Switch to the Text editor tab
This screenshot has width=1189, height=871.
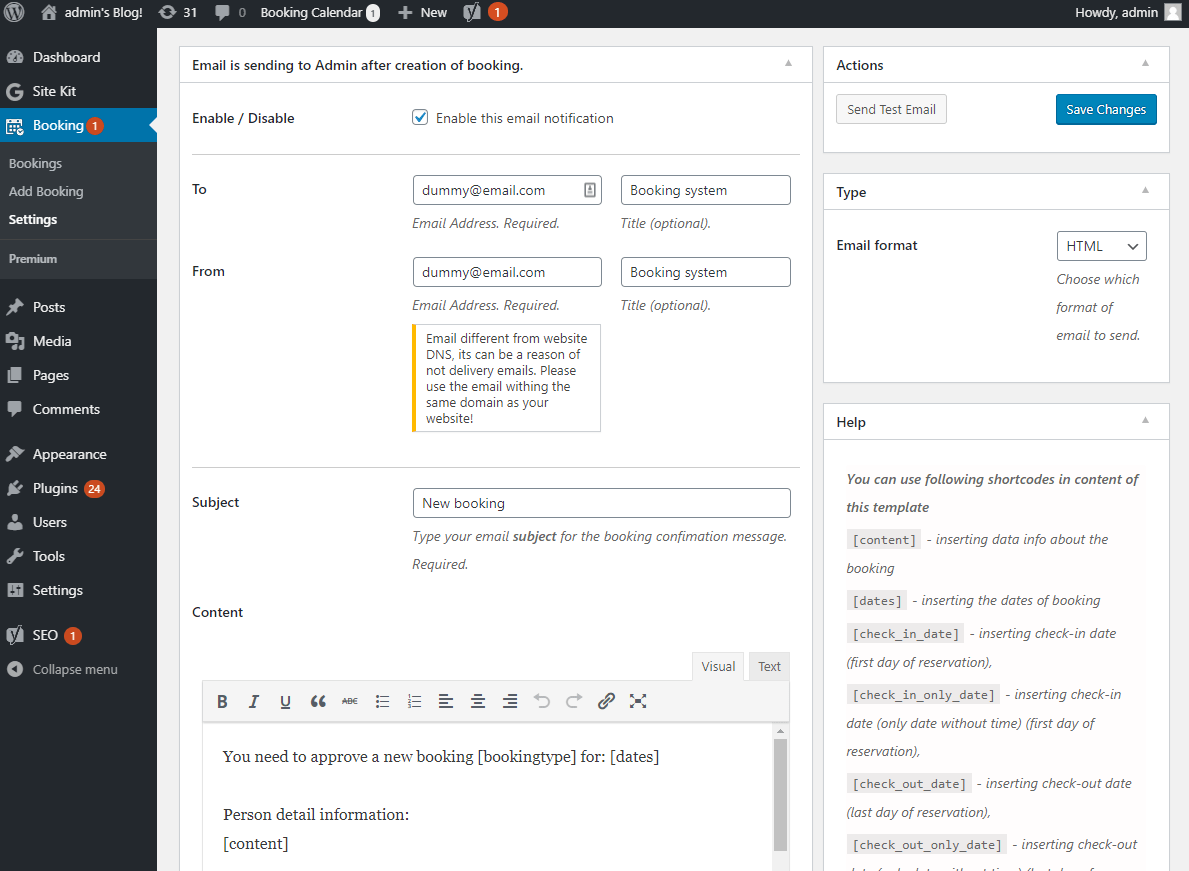point(769,666)
